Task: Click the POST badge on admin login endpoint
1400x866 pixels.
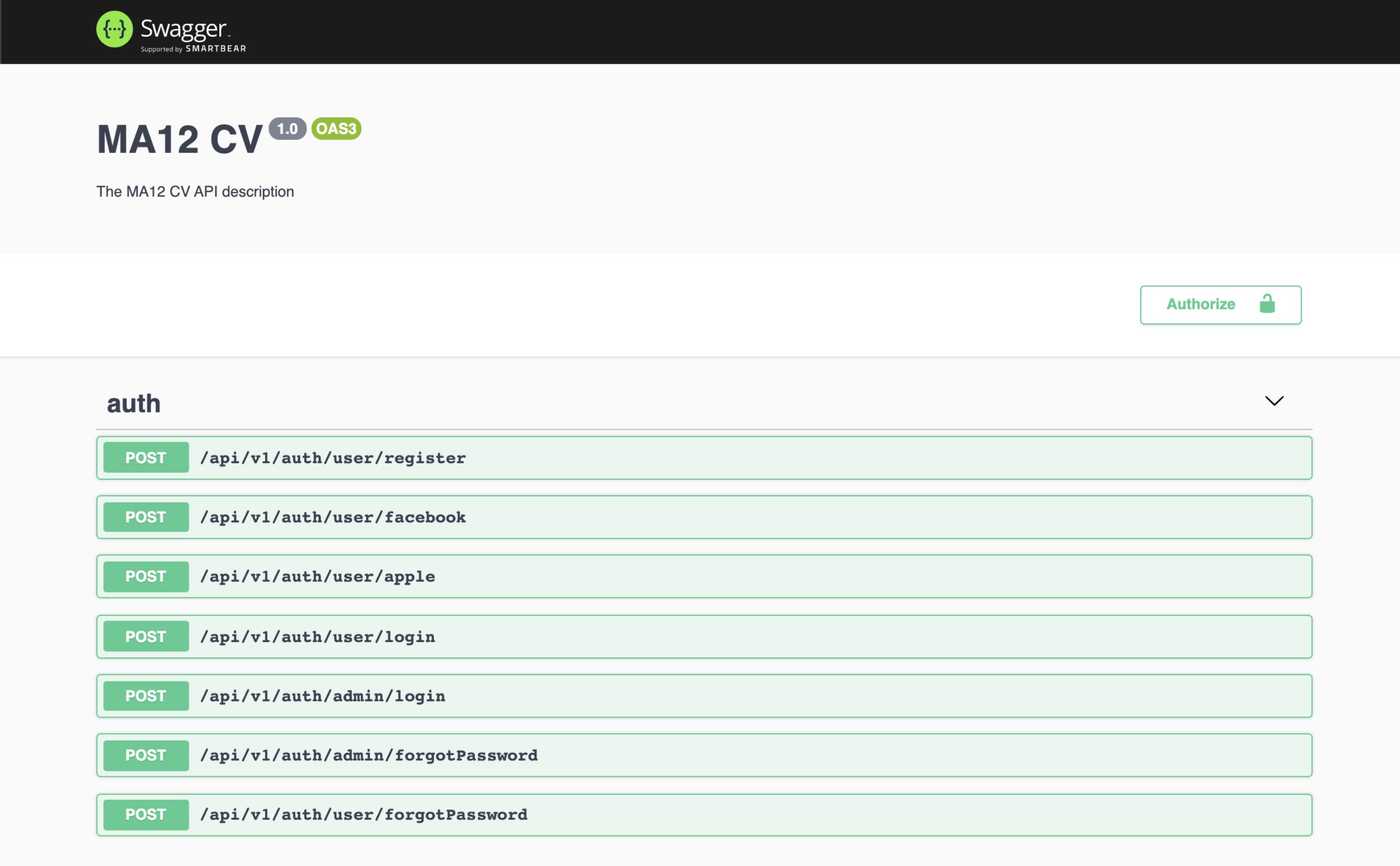Action: [x=145, y=695]
